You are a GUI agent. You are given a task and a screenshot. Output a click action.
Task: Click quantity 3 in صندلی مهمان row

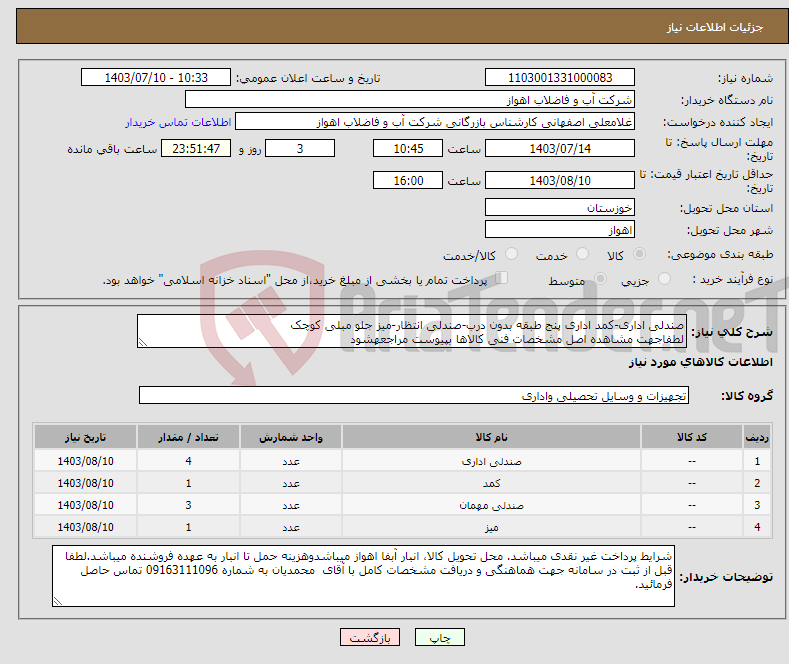coord(188,505)
